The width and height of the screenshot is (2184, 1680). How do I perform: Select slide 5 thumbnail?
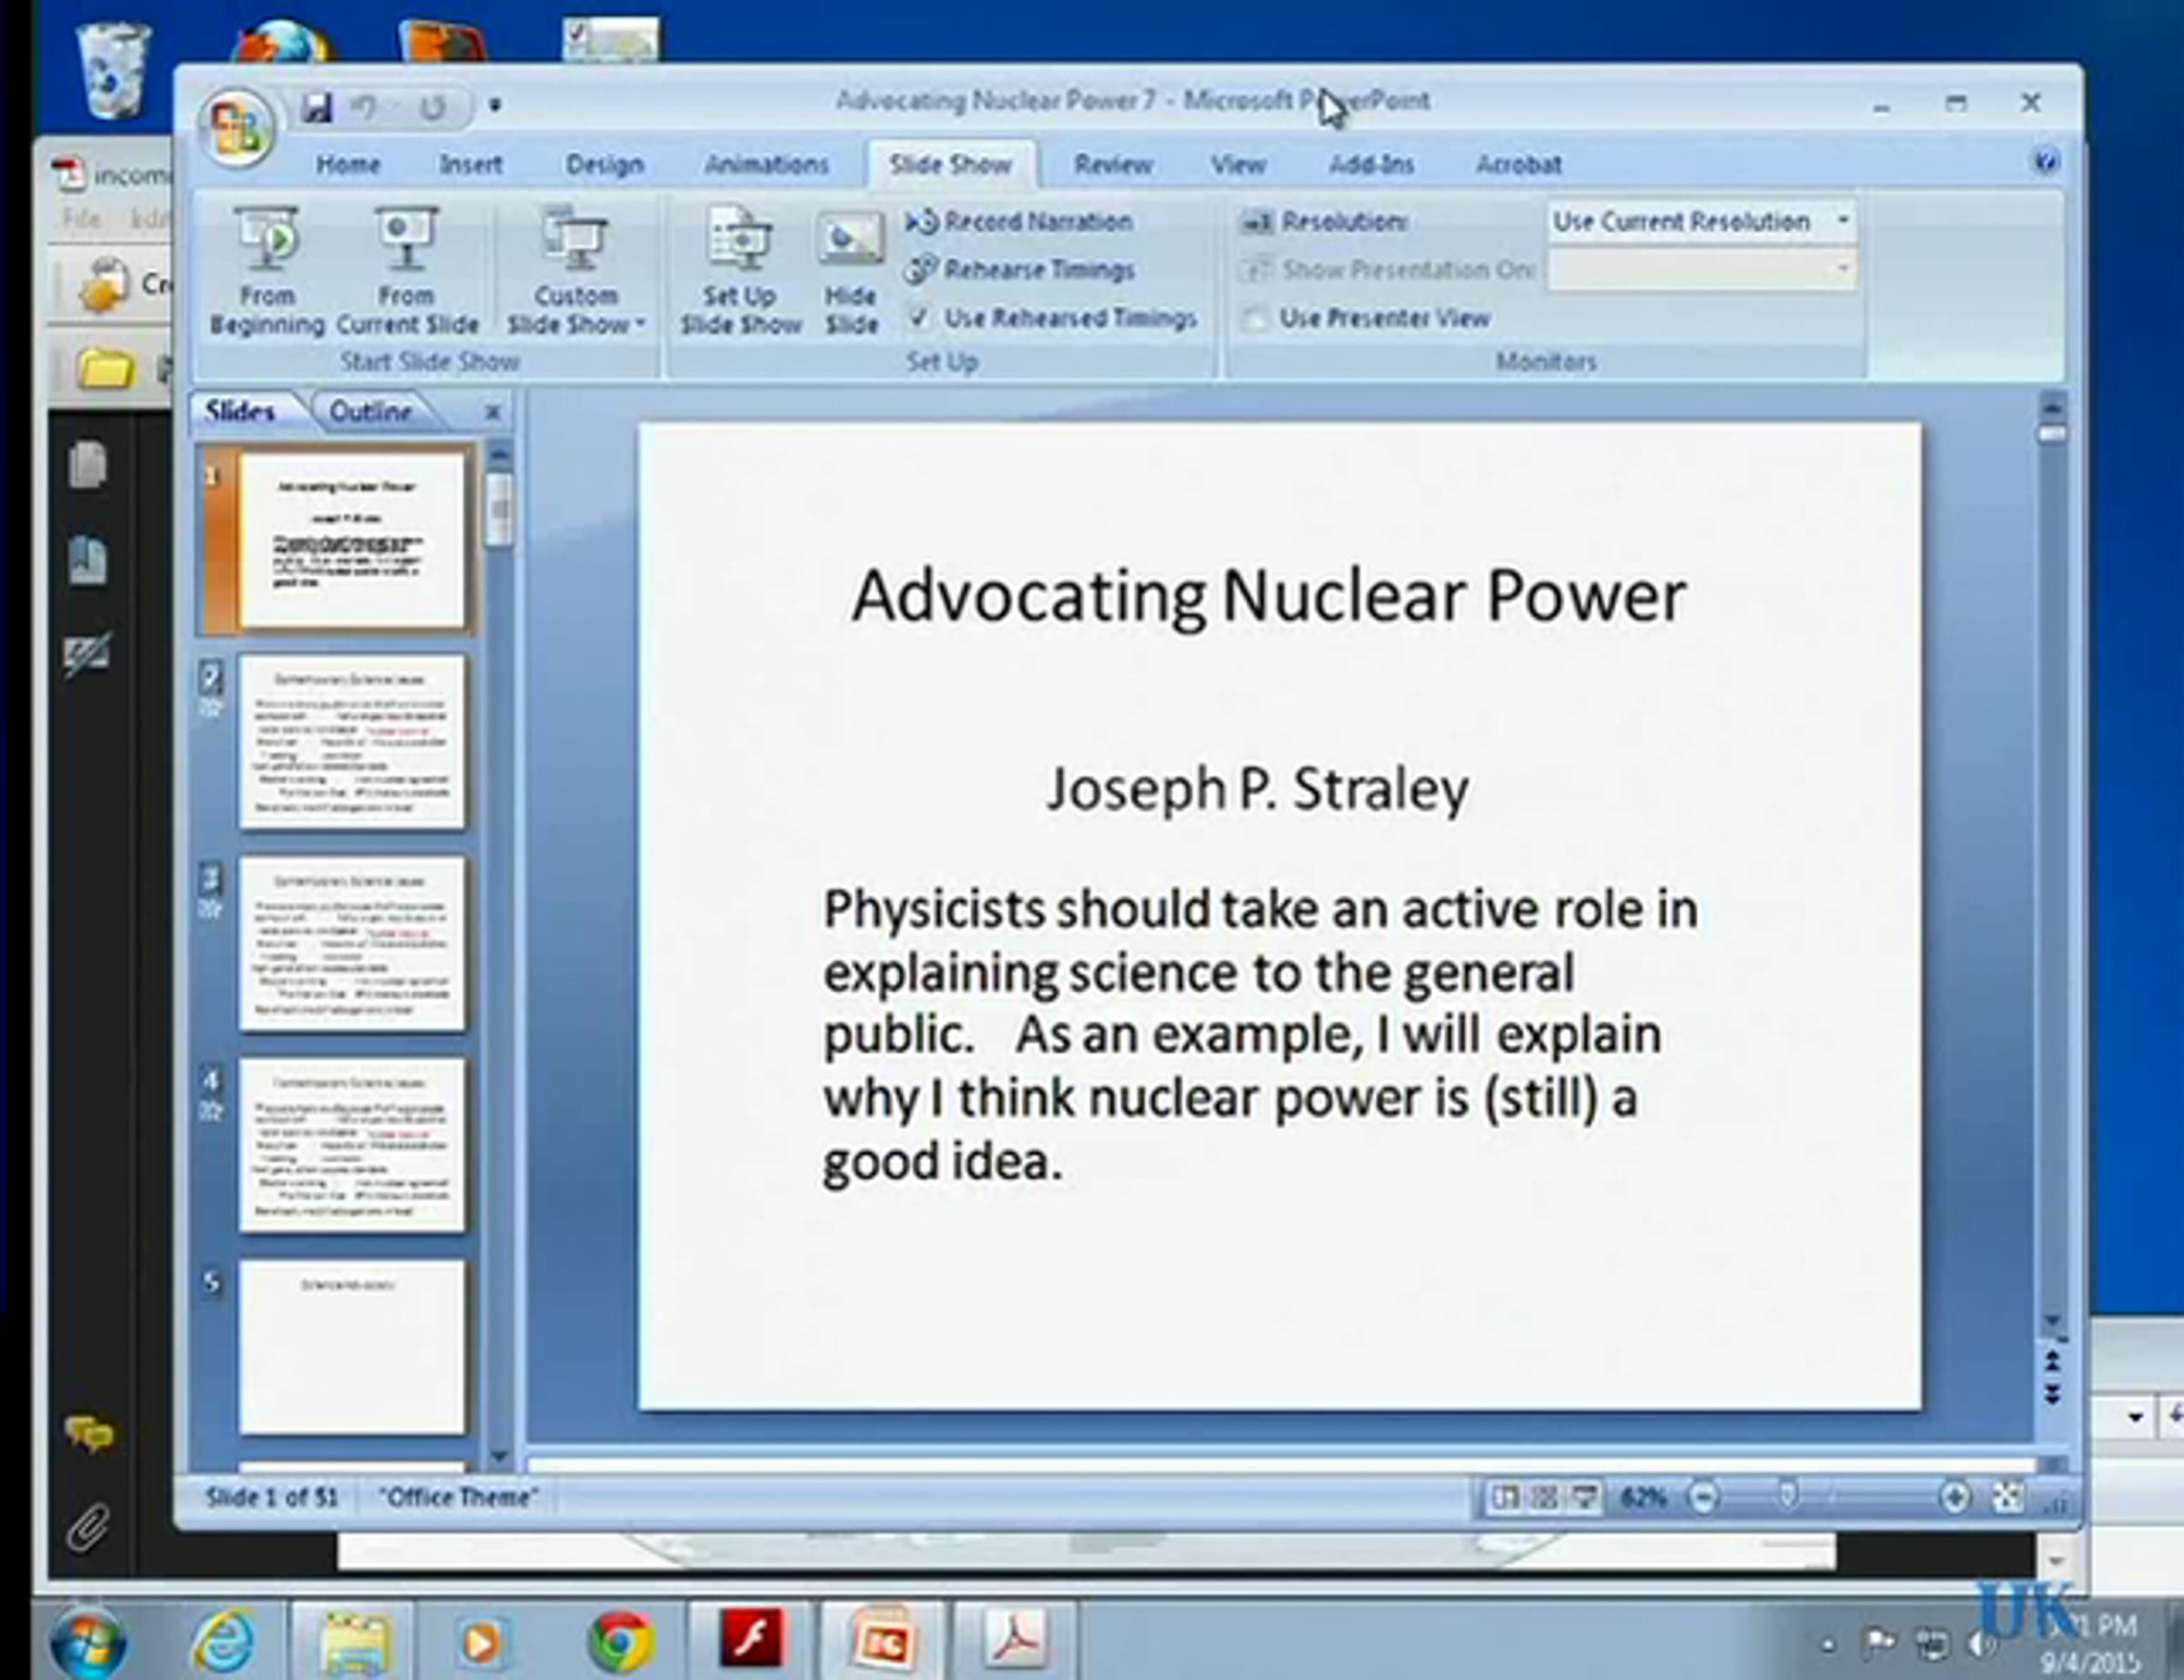click(352, 1346)
